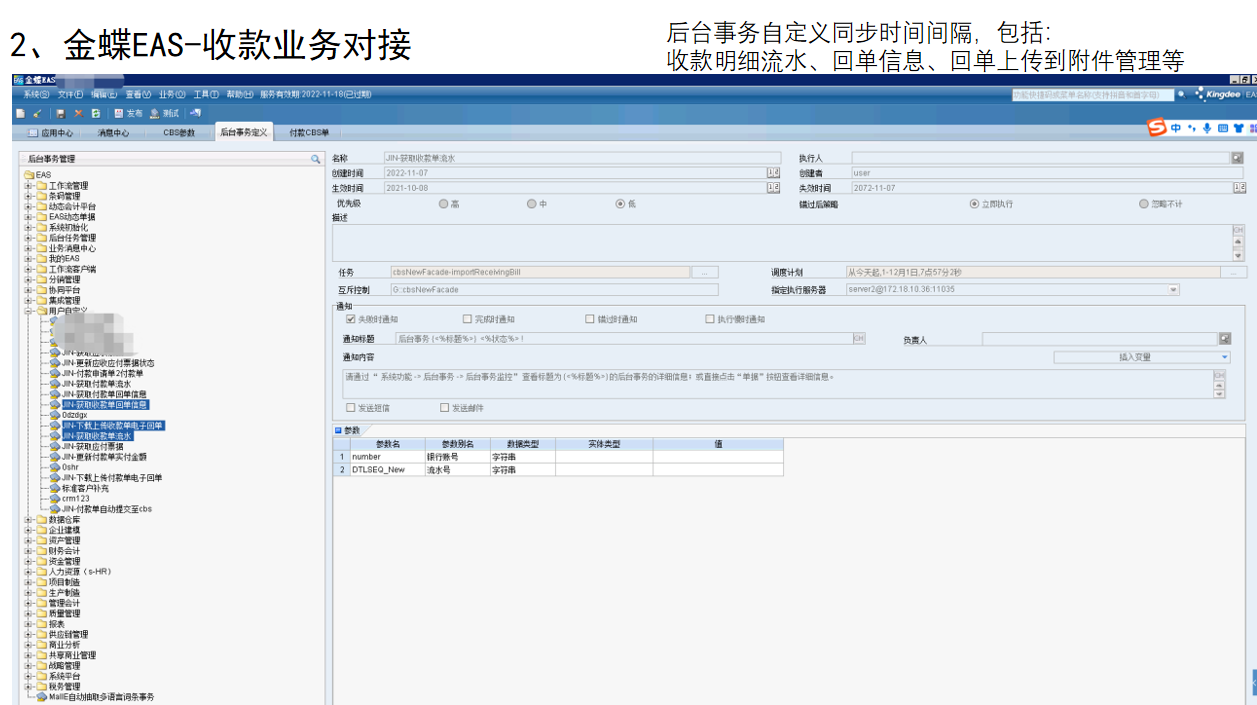The height and width of the screenshot is (705, 1257).
Task: Open calendar picker beside 生效时间 field
Action: [772, 188]
